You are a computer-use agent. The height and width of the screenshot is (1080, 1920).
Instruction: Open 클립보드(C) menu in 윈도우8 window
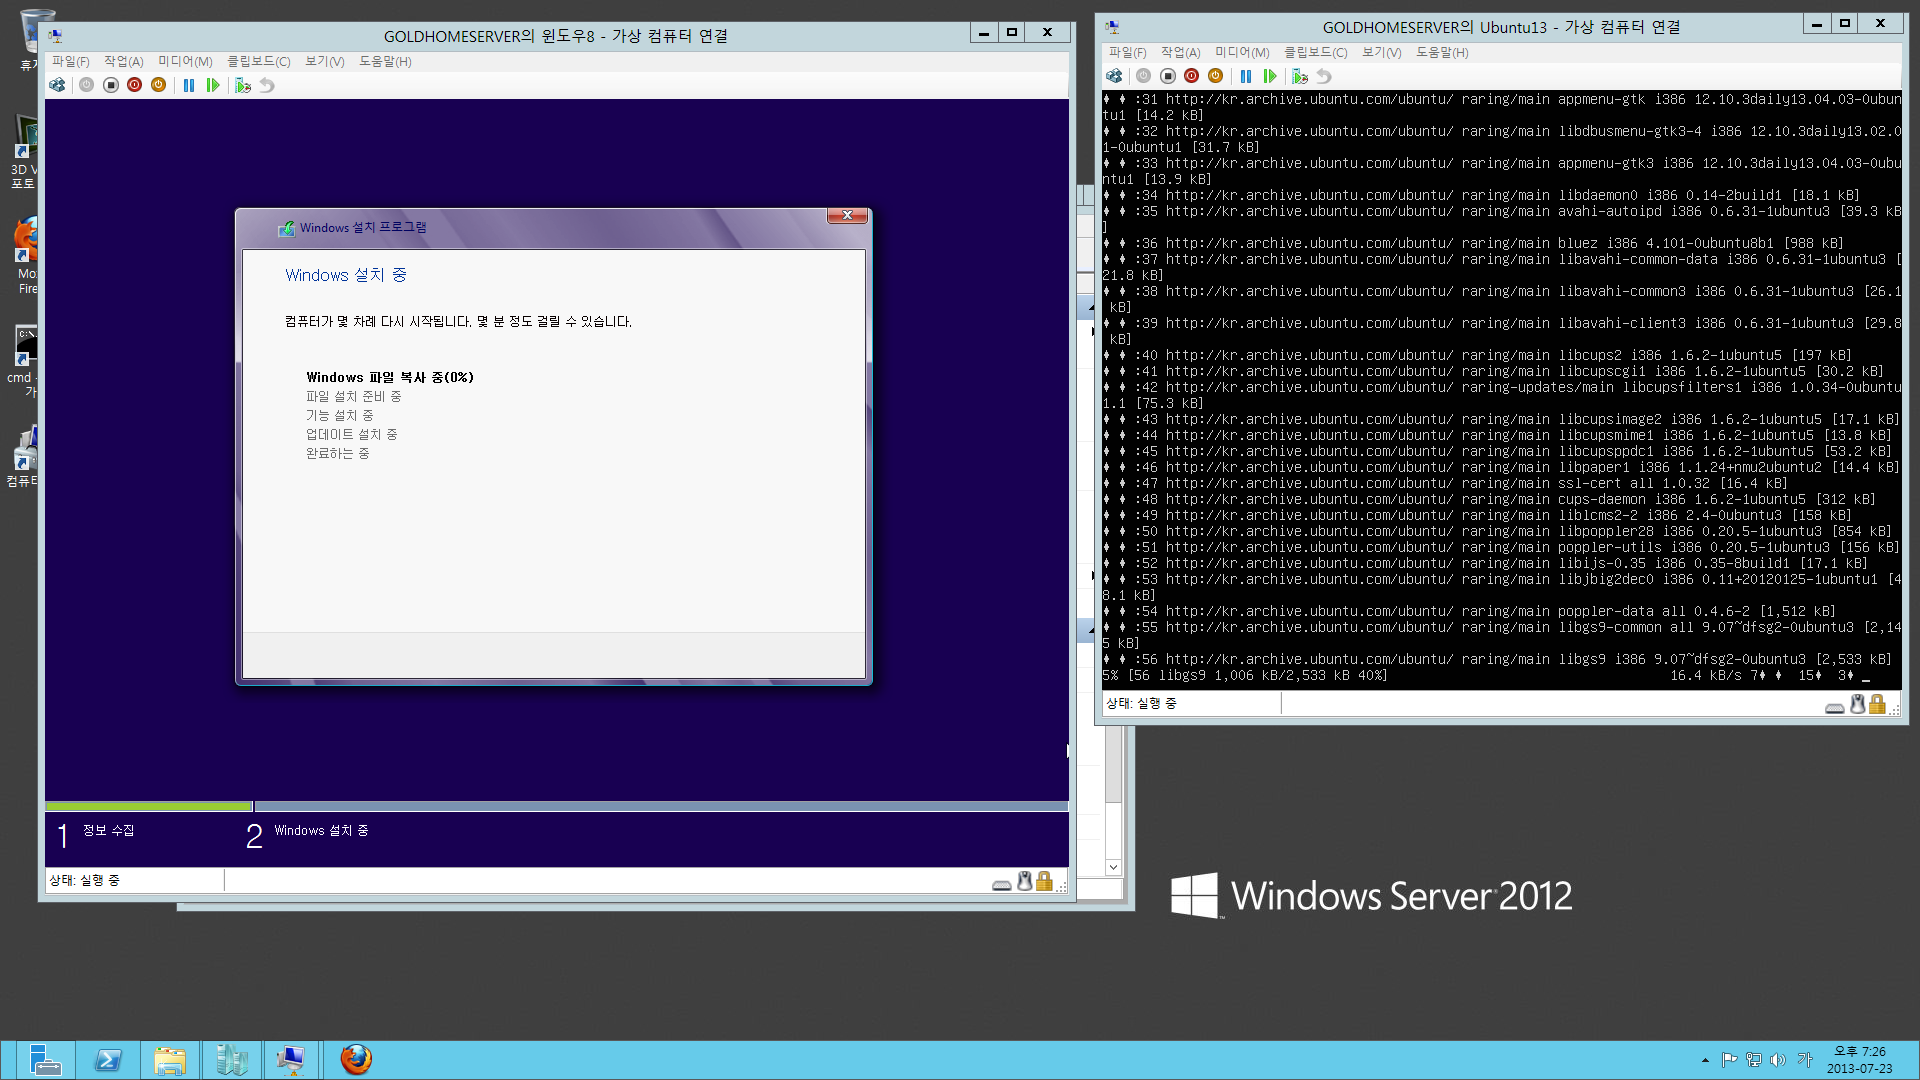point(259,62)
